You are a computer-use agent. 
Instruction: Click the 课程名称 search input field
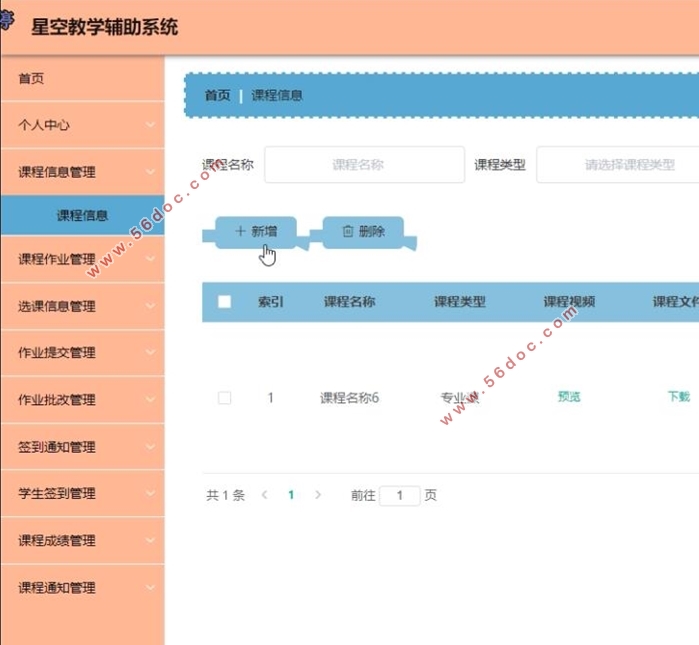(x=364, y=165)
